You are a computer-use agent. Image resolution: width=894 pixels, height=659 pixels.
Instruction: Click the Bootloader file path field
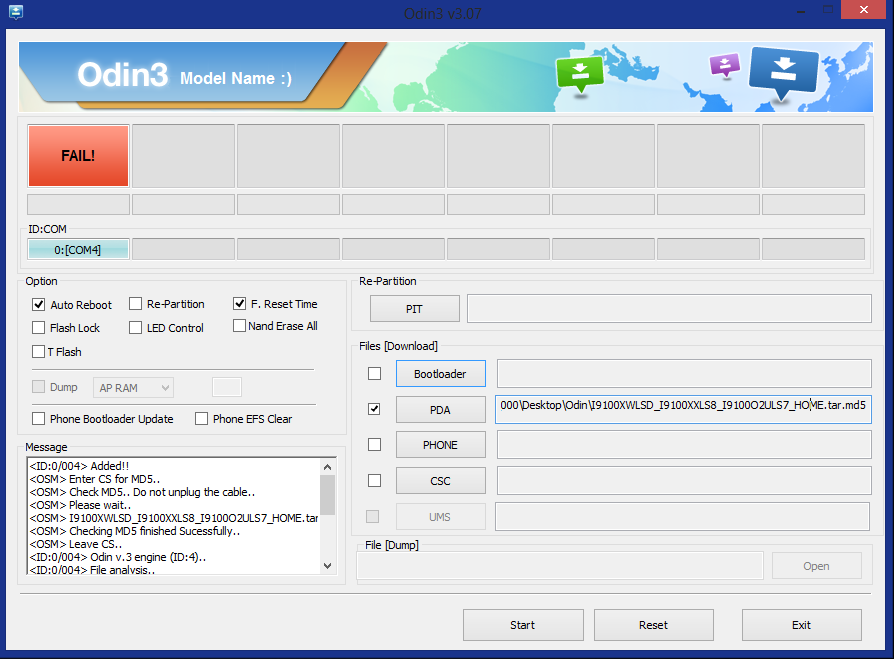coord(684,373)
